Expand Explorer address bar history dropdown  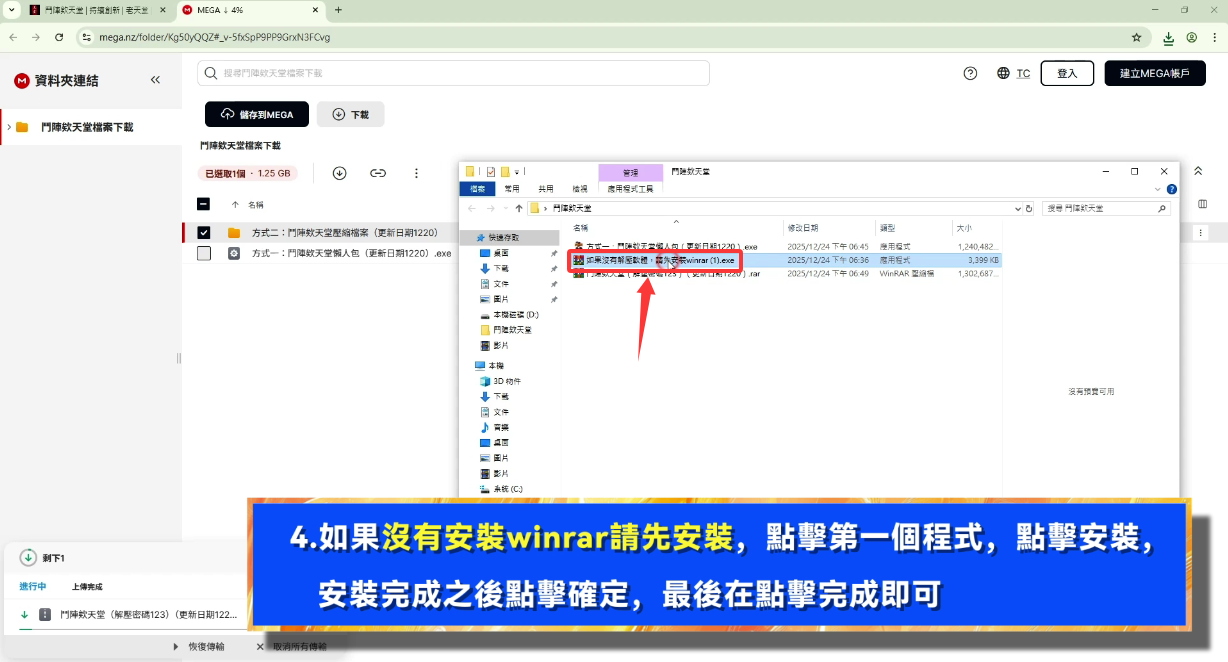[1017, 208]
